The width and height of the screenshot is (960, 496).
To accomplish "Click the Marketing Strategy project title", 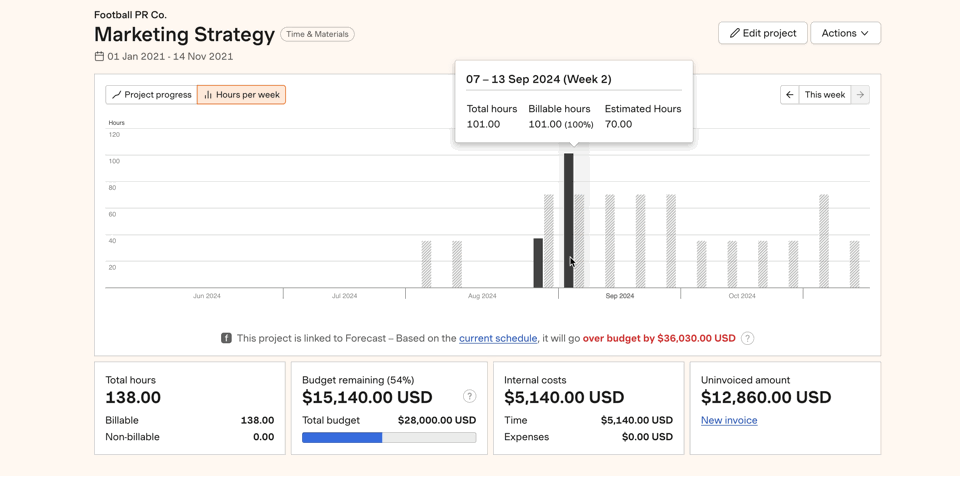I will coord(184,34).
